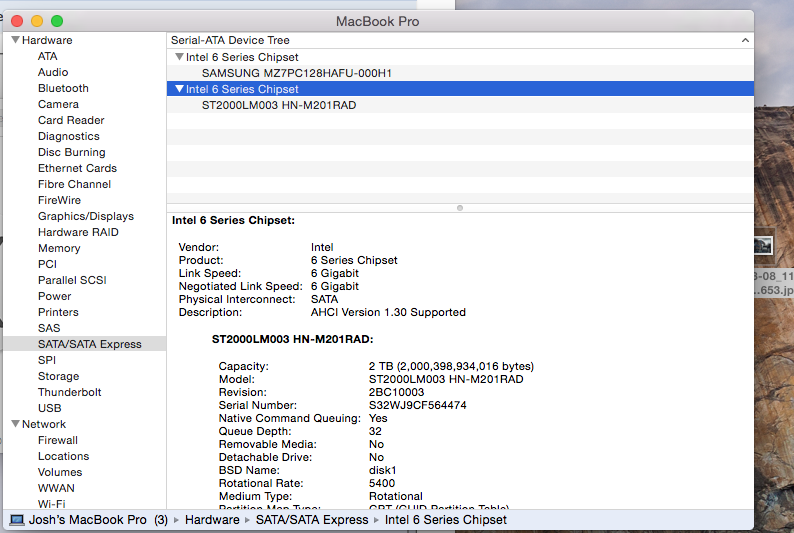Minimize the MacBook Pro window
The image size is (794, 533).
click(x=37, y=21)
